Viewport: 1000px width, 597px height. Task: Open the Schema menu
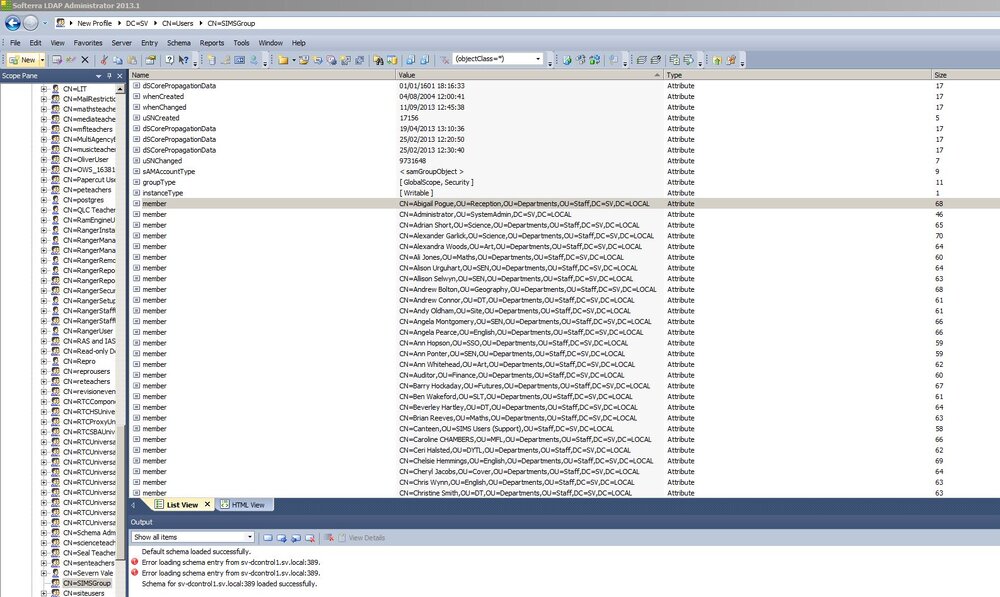[x=179, y=43]
